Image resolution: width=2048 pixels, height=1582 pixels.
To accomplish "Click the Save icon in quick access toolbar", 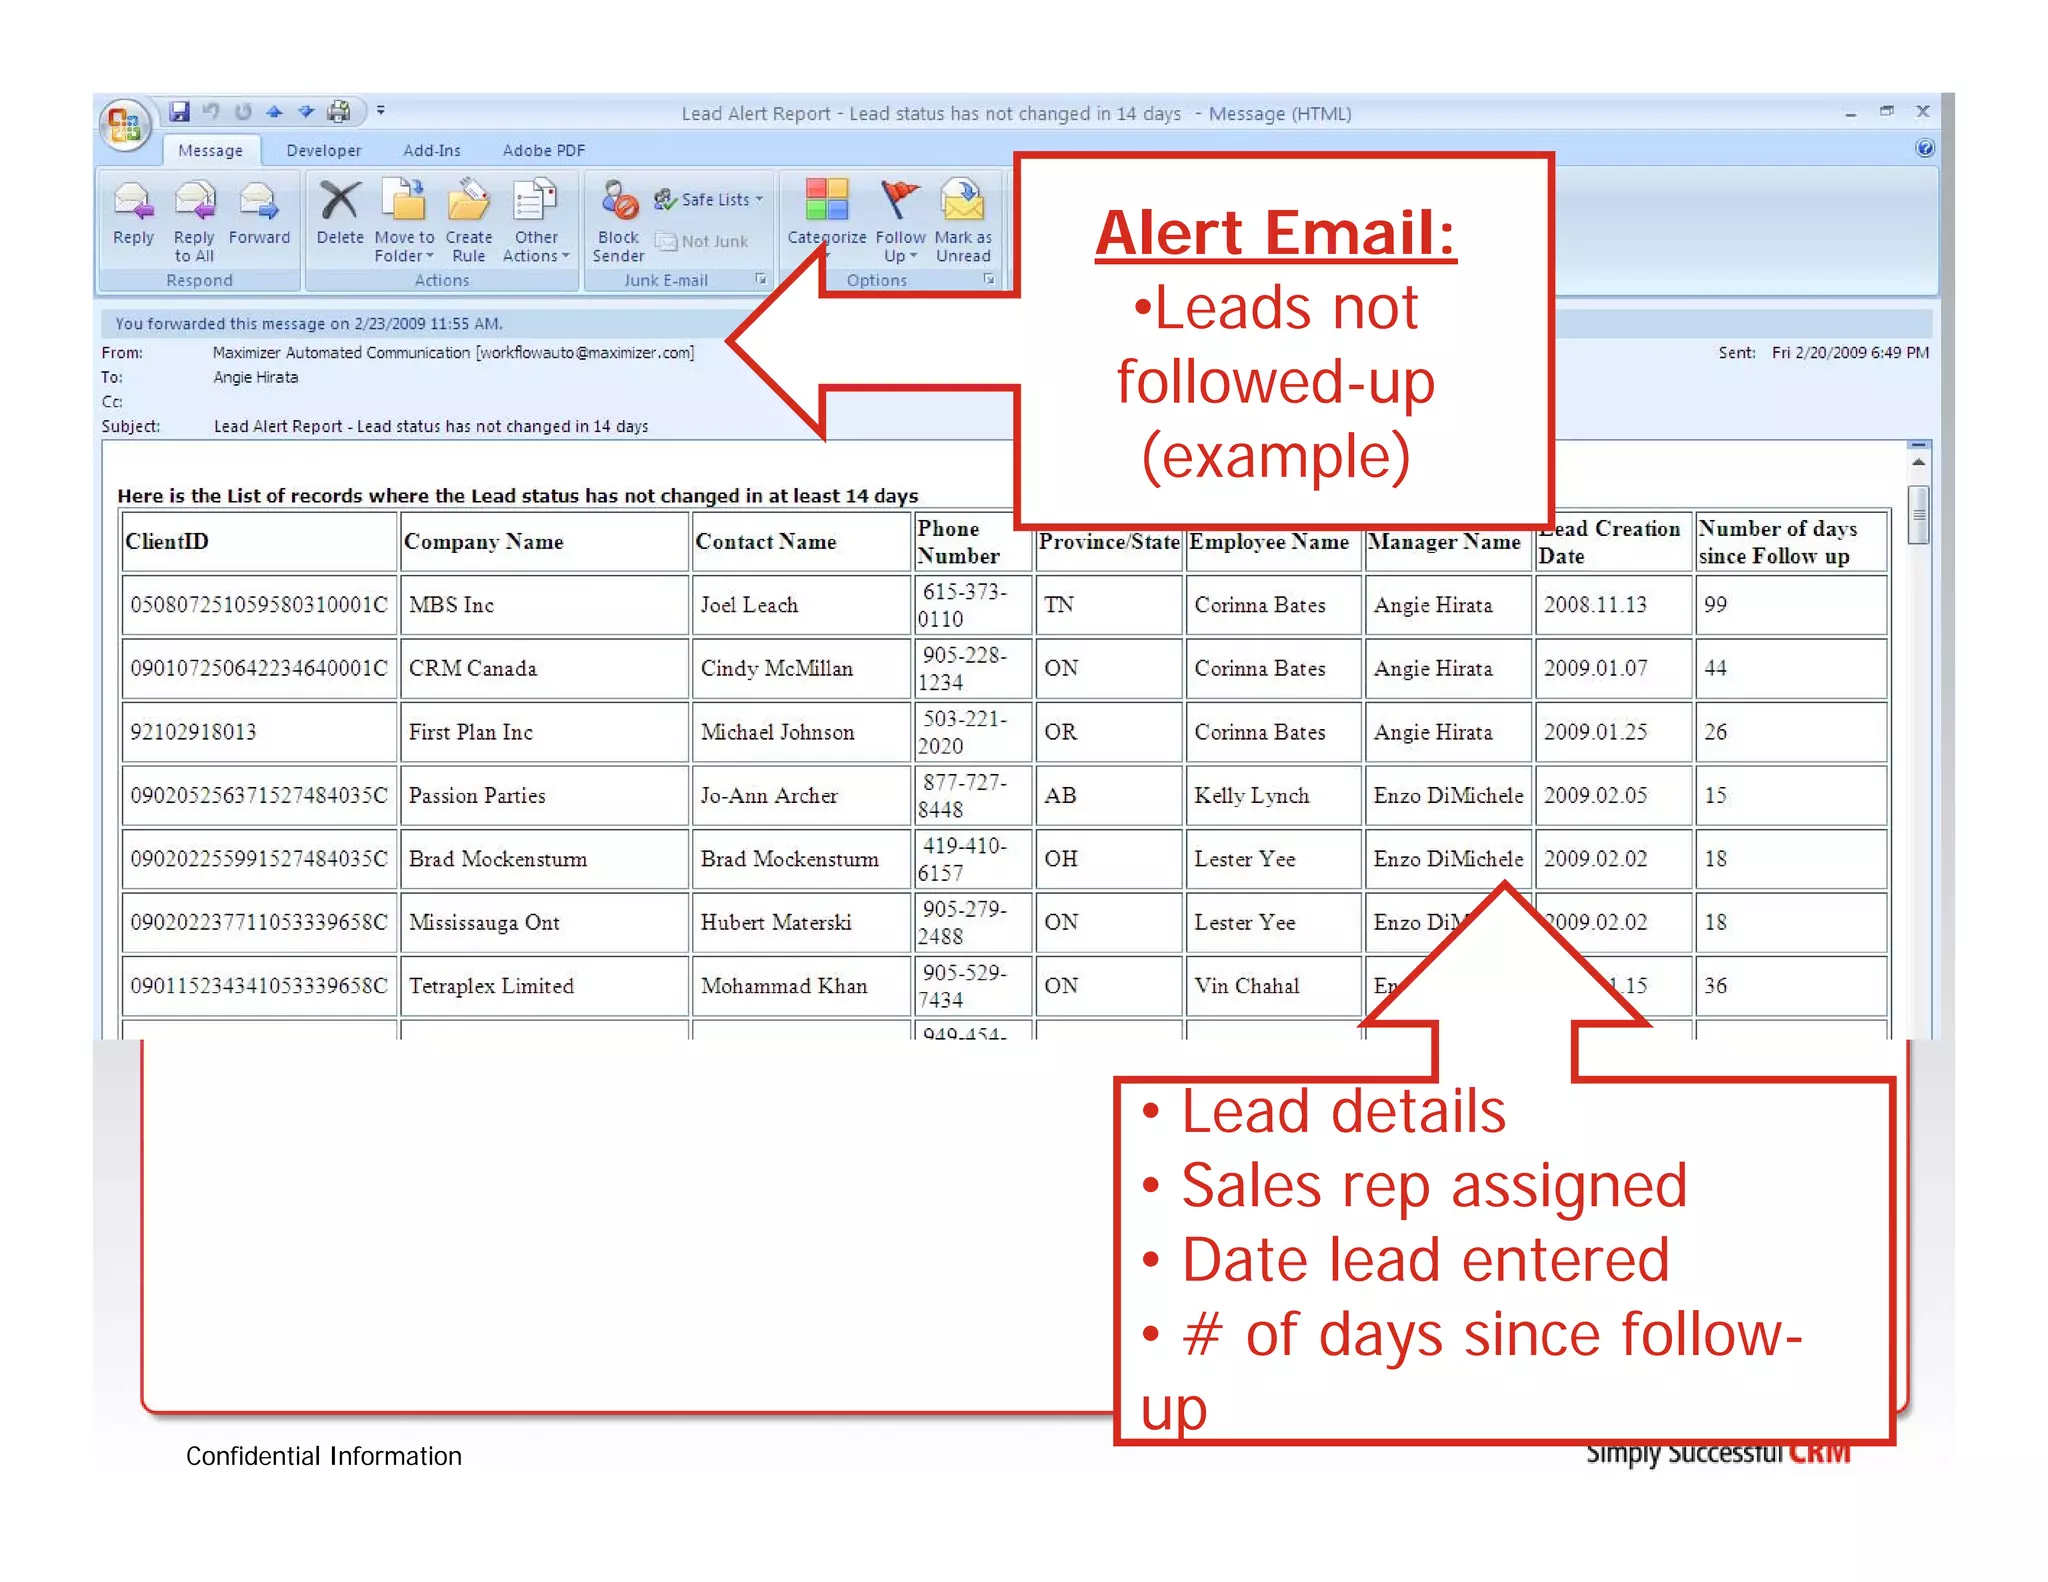I will pos(180,111).
